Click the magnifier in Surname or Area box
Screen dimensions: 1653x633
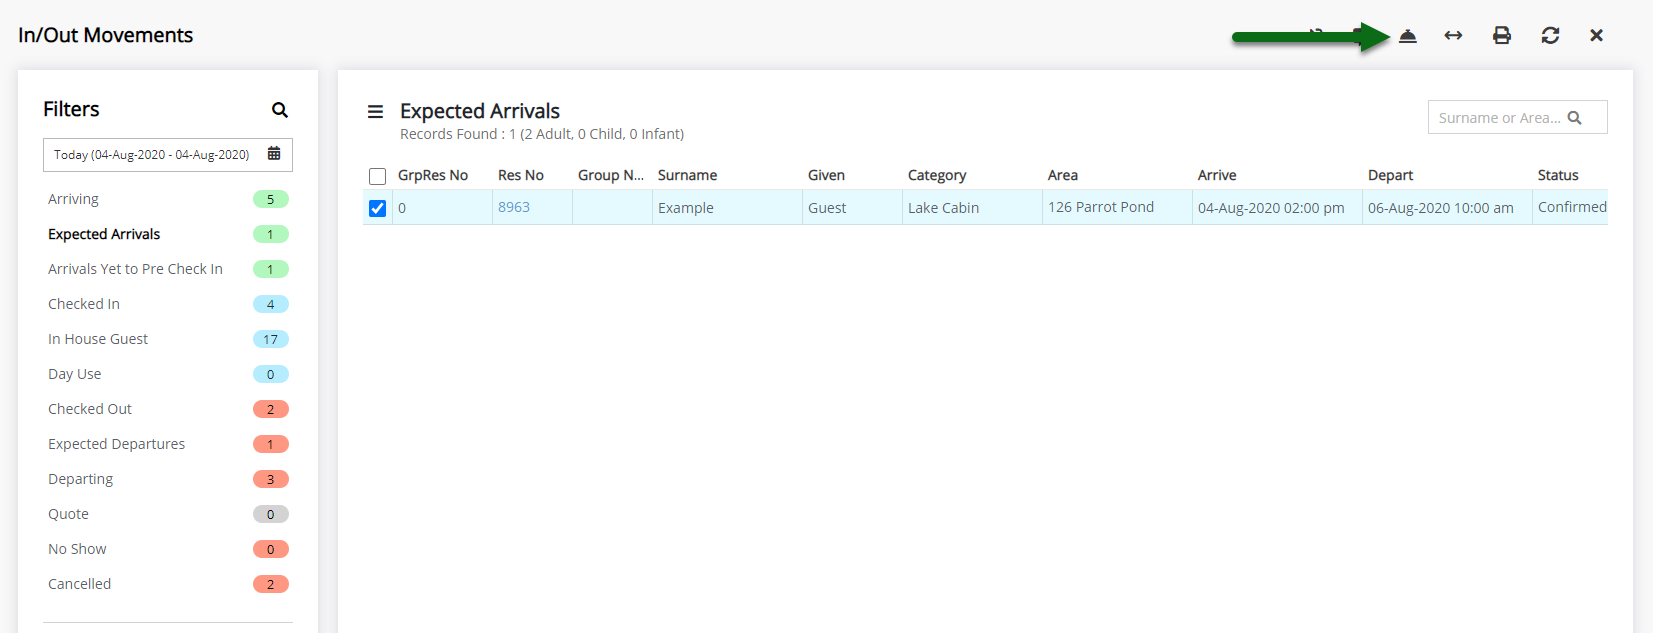(x=1574, y=118)
